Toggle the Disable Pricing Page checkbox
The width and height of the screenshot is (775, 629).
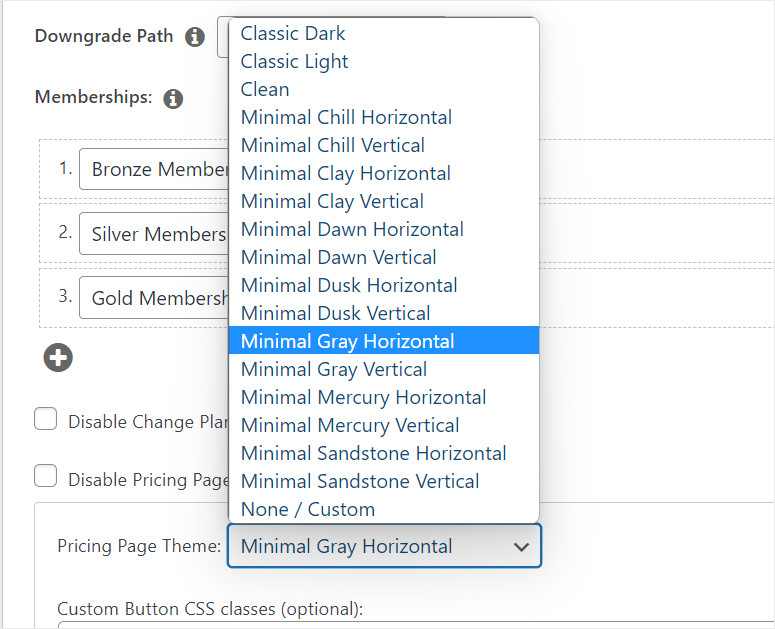46,478
